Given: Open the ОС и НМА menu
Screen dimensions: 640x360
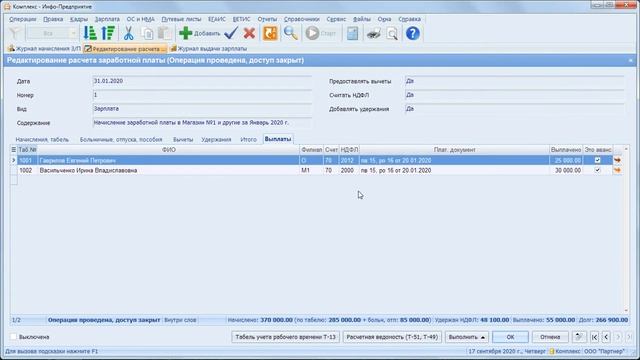Looking at the screenshot, I should coord(140,19).
